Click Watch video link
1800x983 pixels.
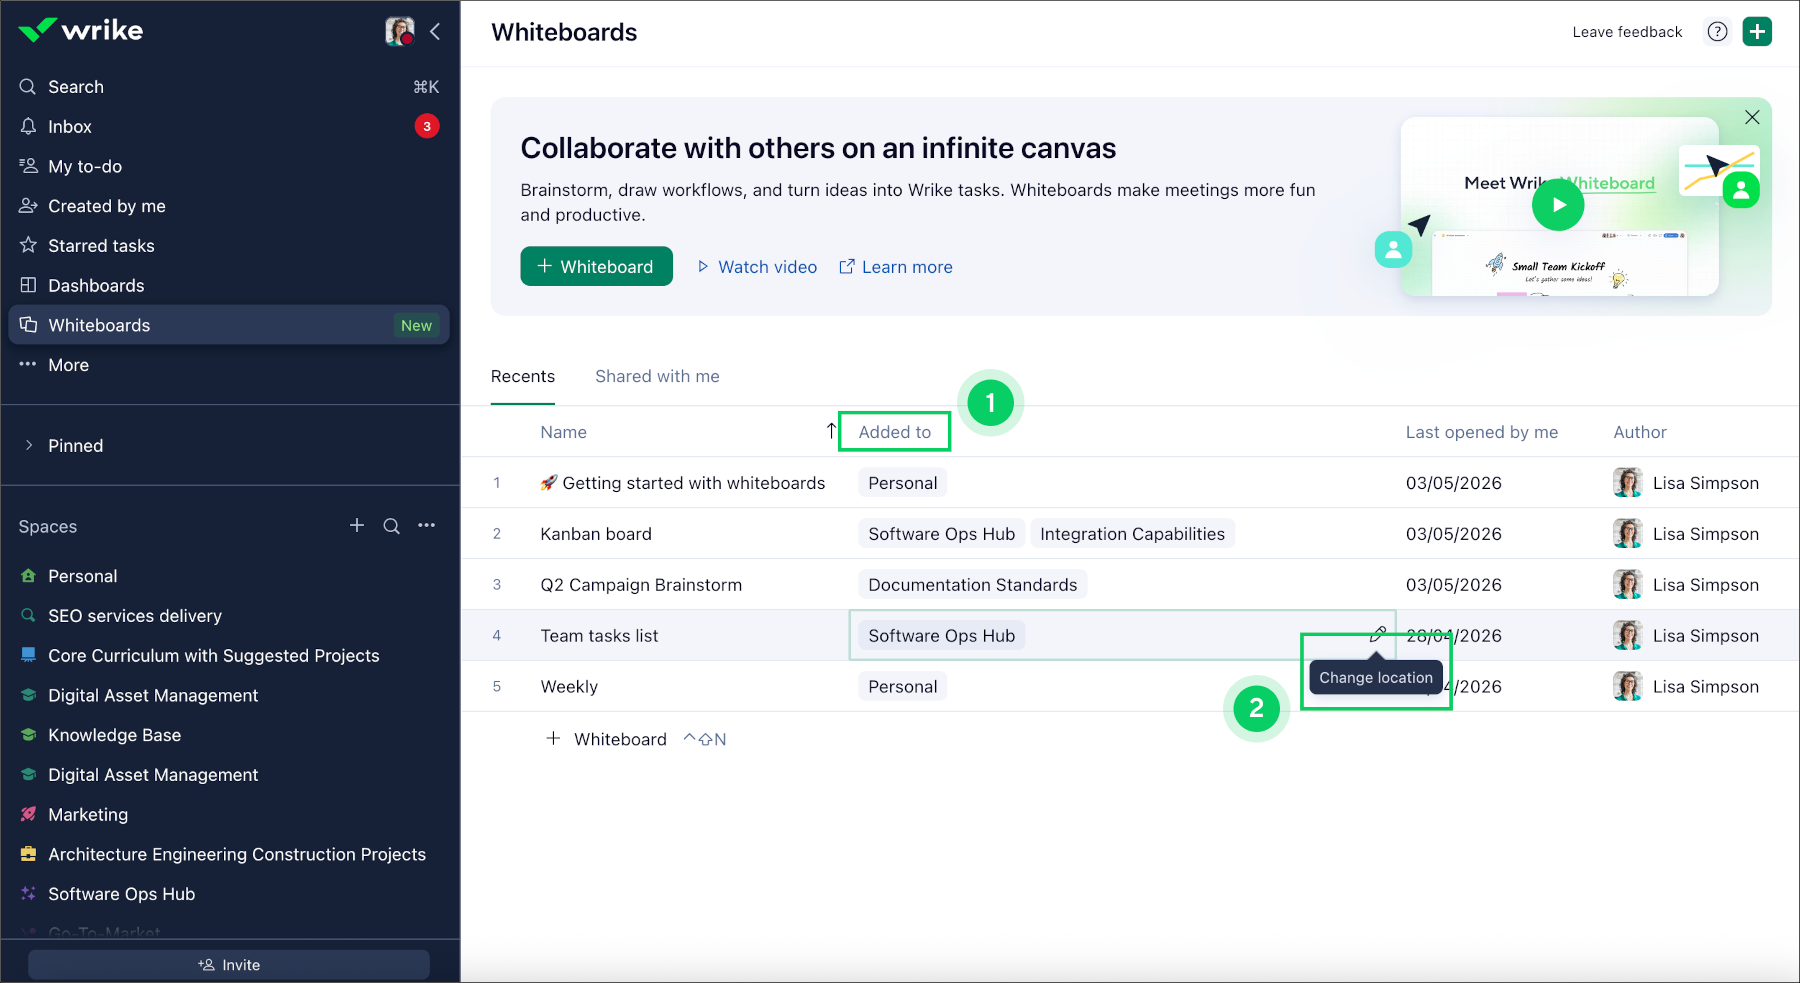pyautogui.click(x=757, y=267)
